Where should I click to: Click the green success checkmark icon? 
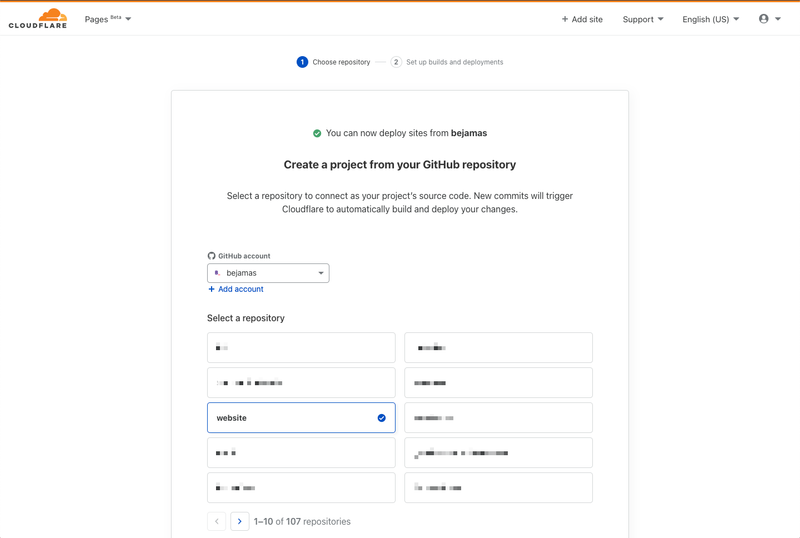pos(317,133)
